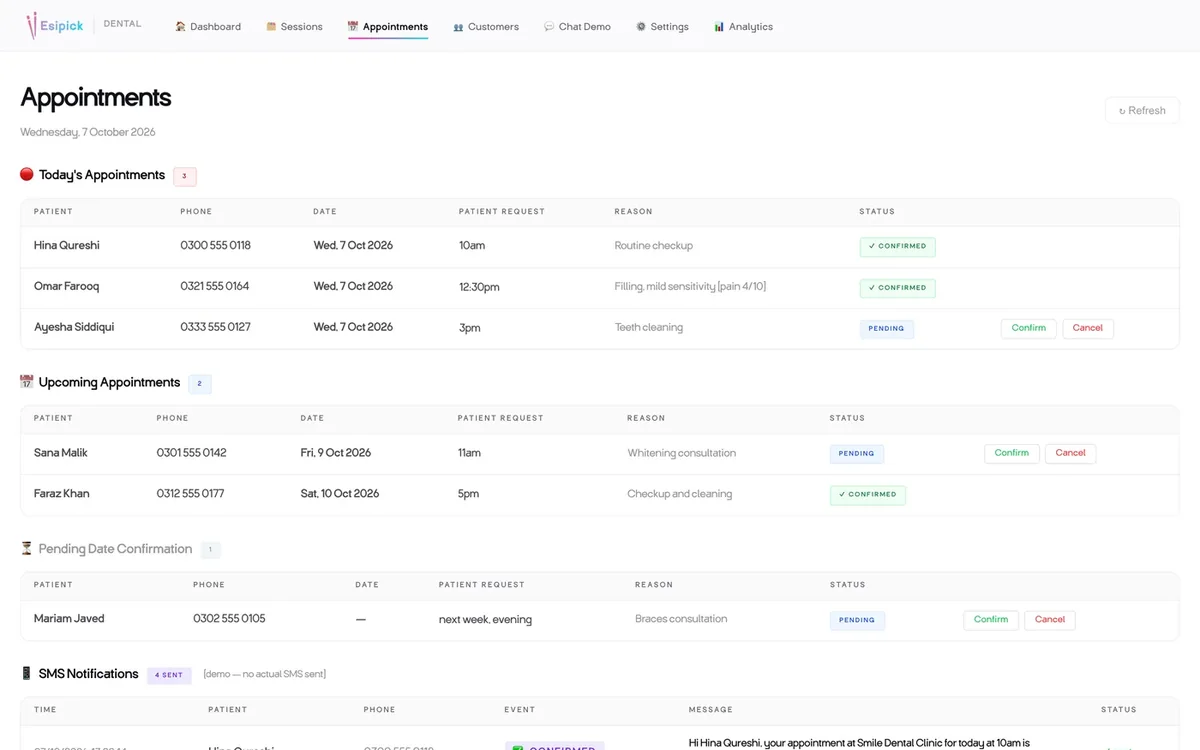
Task: Click the calendar icon beside Upcoming Appointments
Action: 27,382
